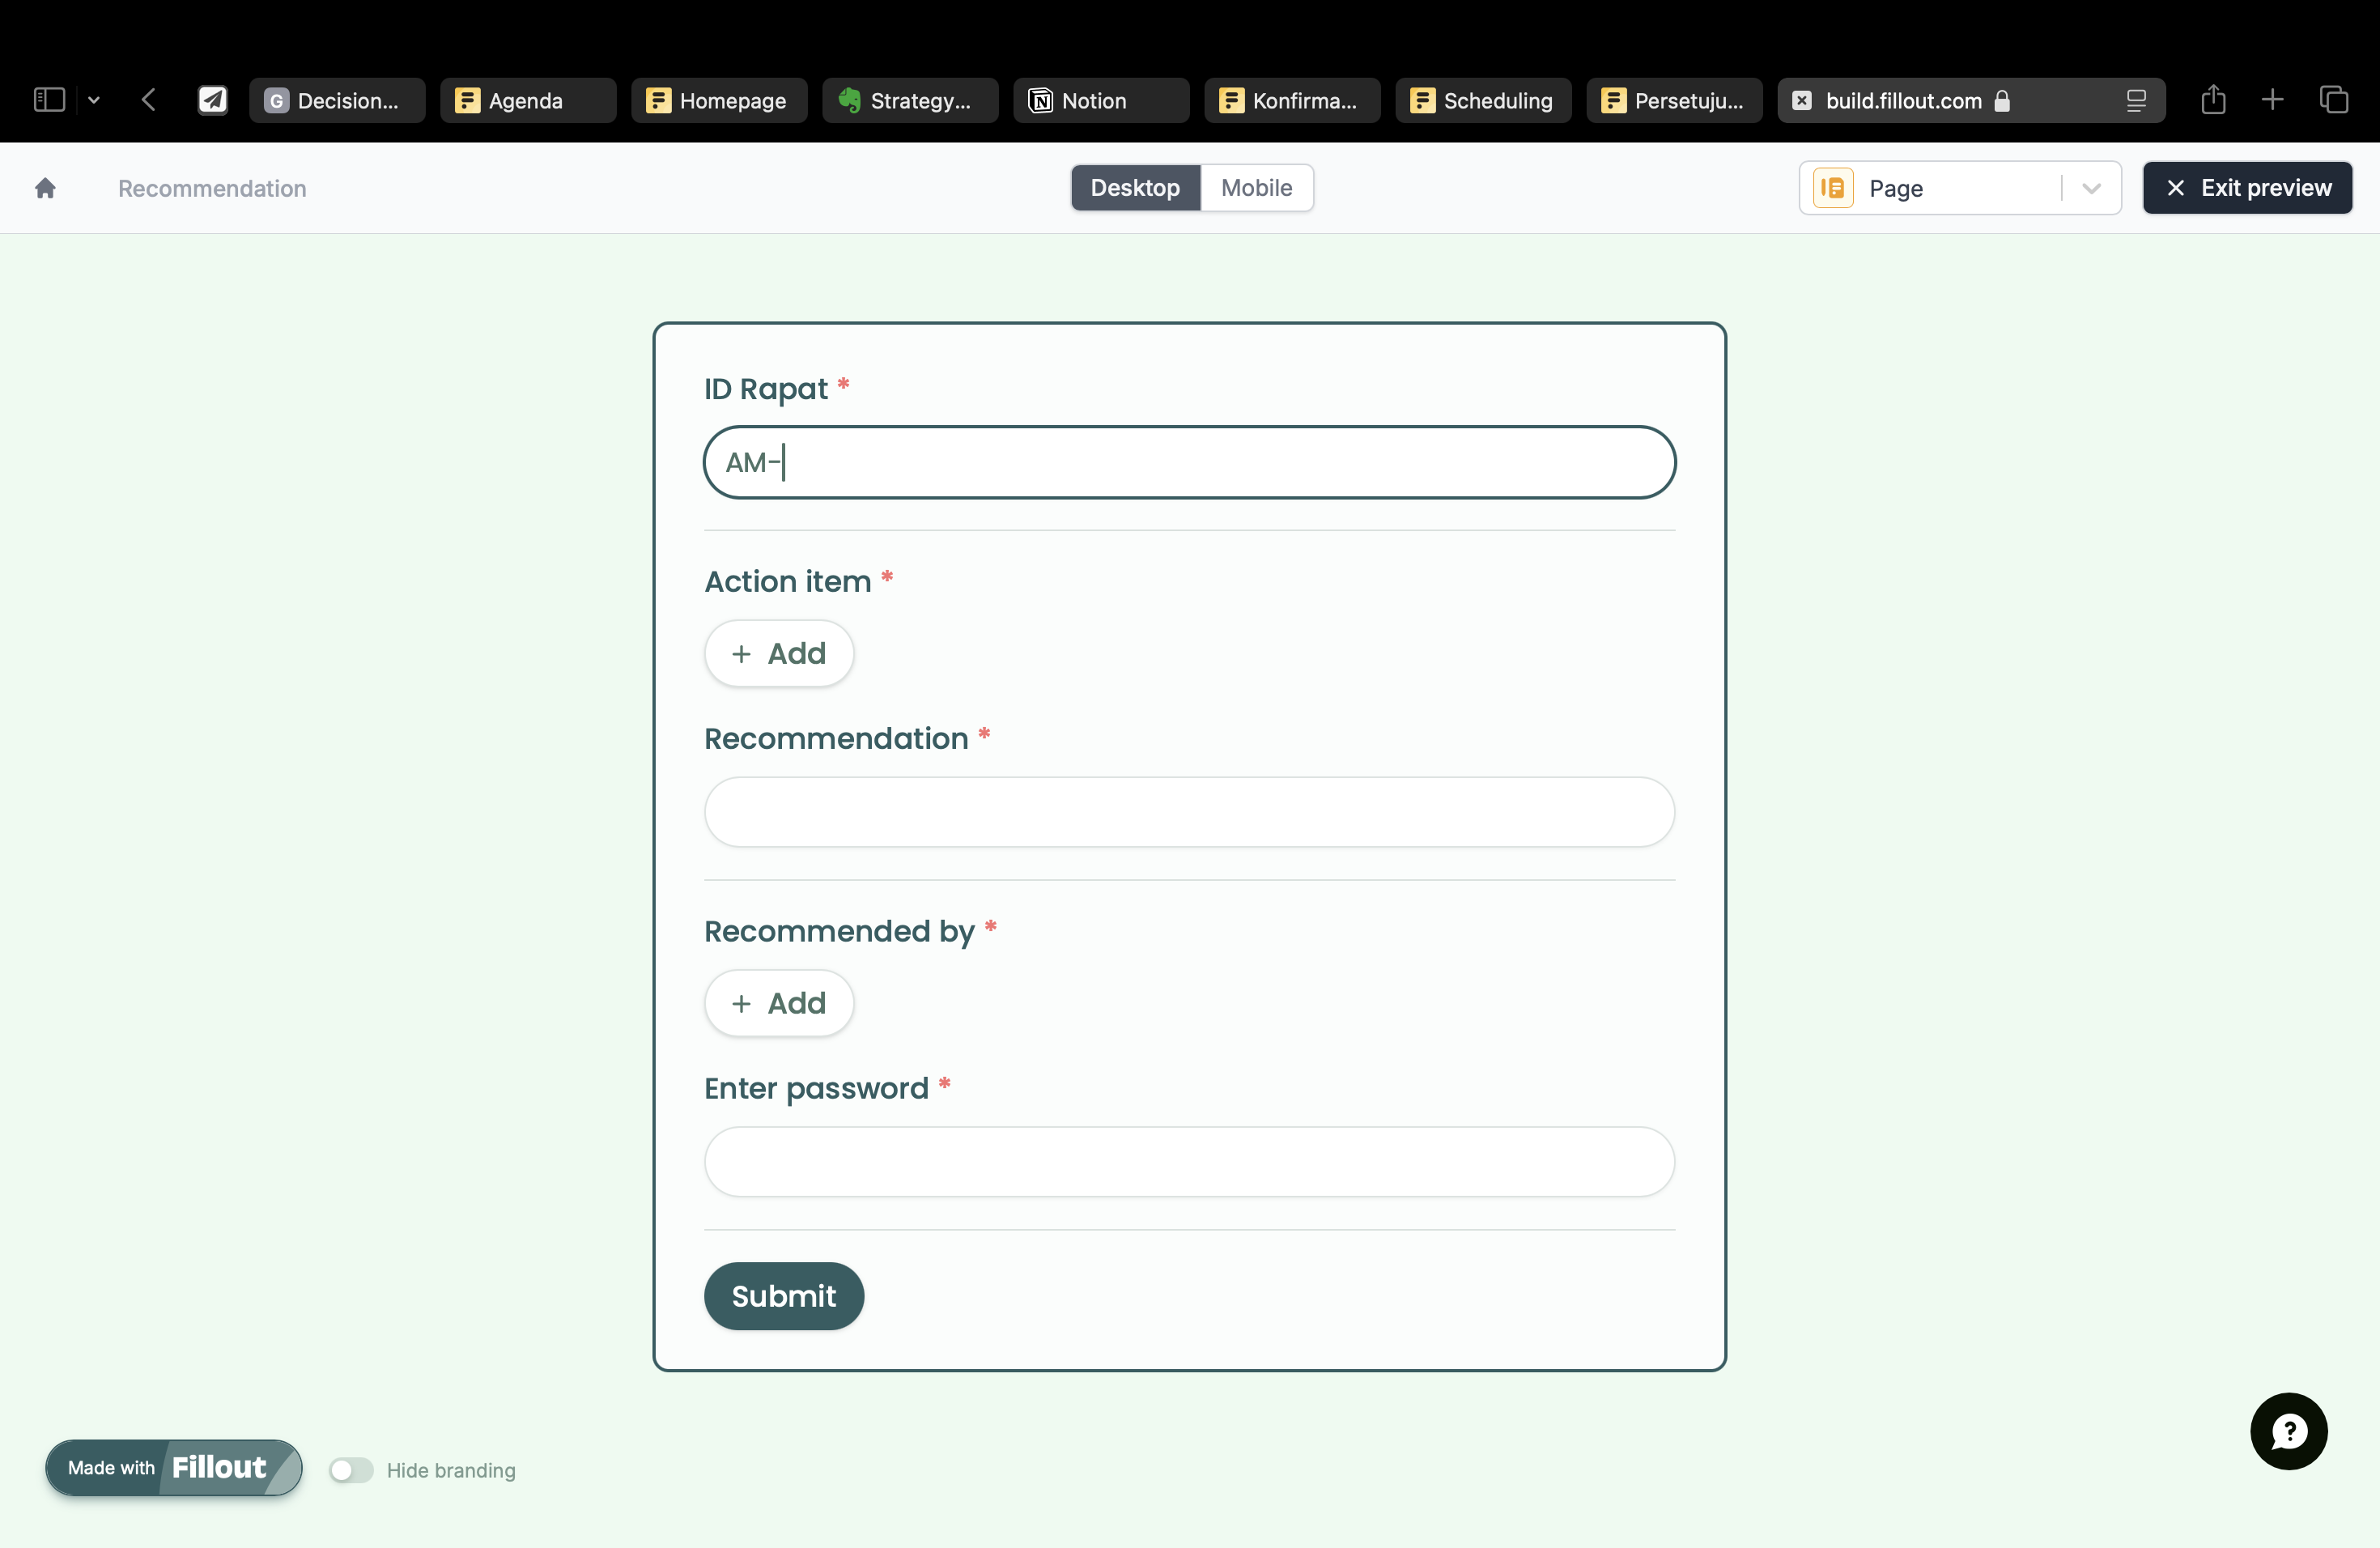Focus the Enter password field
The height and width of the screenshot is (1548, 2380).
pyautogui.click(x=1189, y=1162)
